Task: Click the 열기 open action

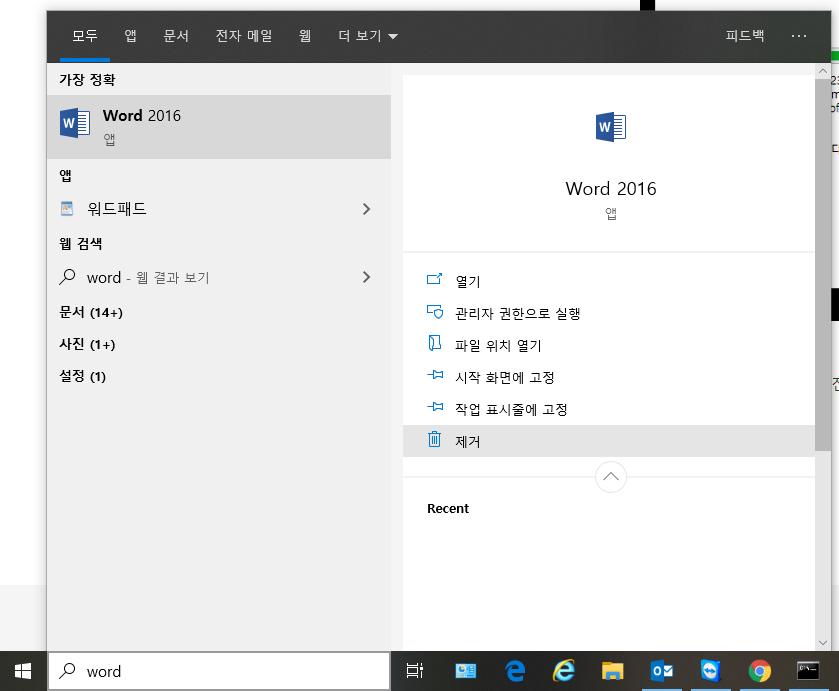Action: [x=609, y=281]
